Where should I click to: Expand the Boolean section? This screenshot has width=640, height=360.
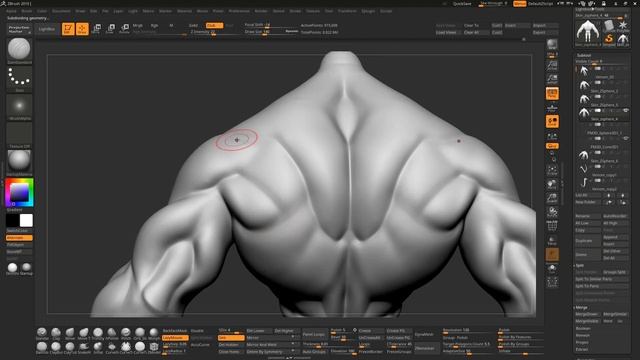pos(583,328)
